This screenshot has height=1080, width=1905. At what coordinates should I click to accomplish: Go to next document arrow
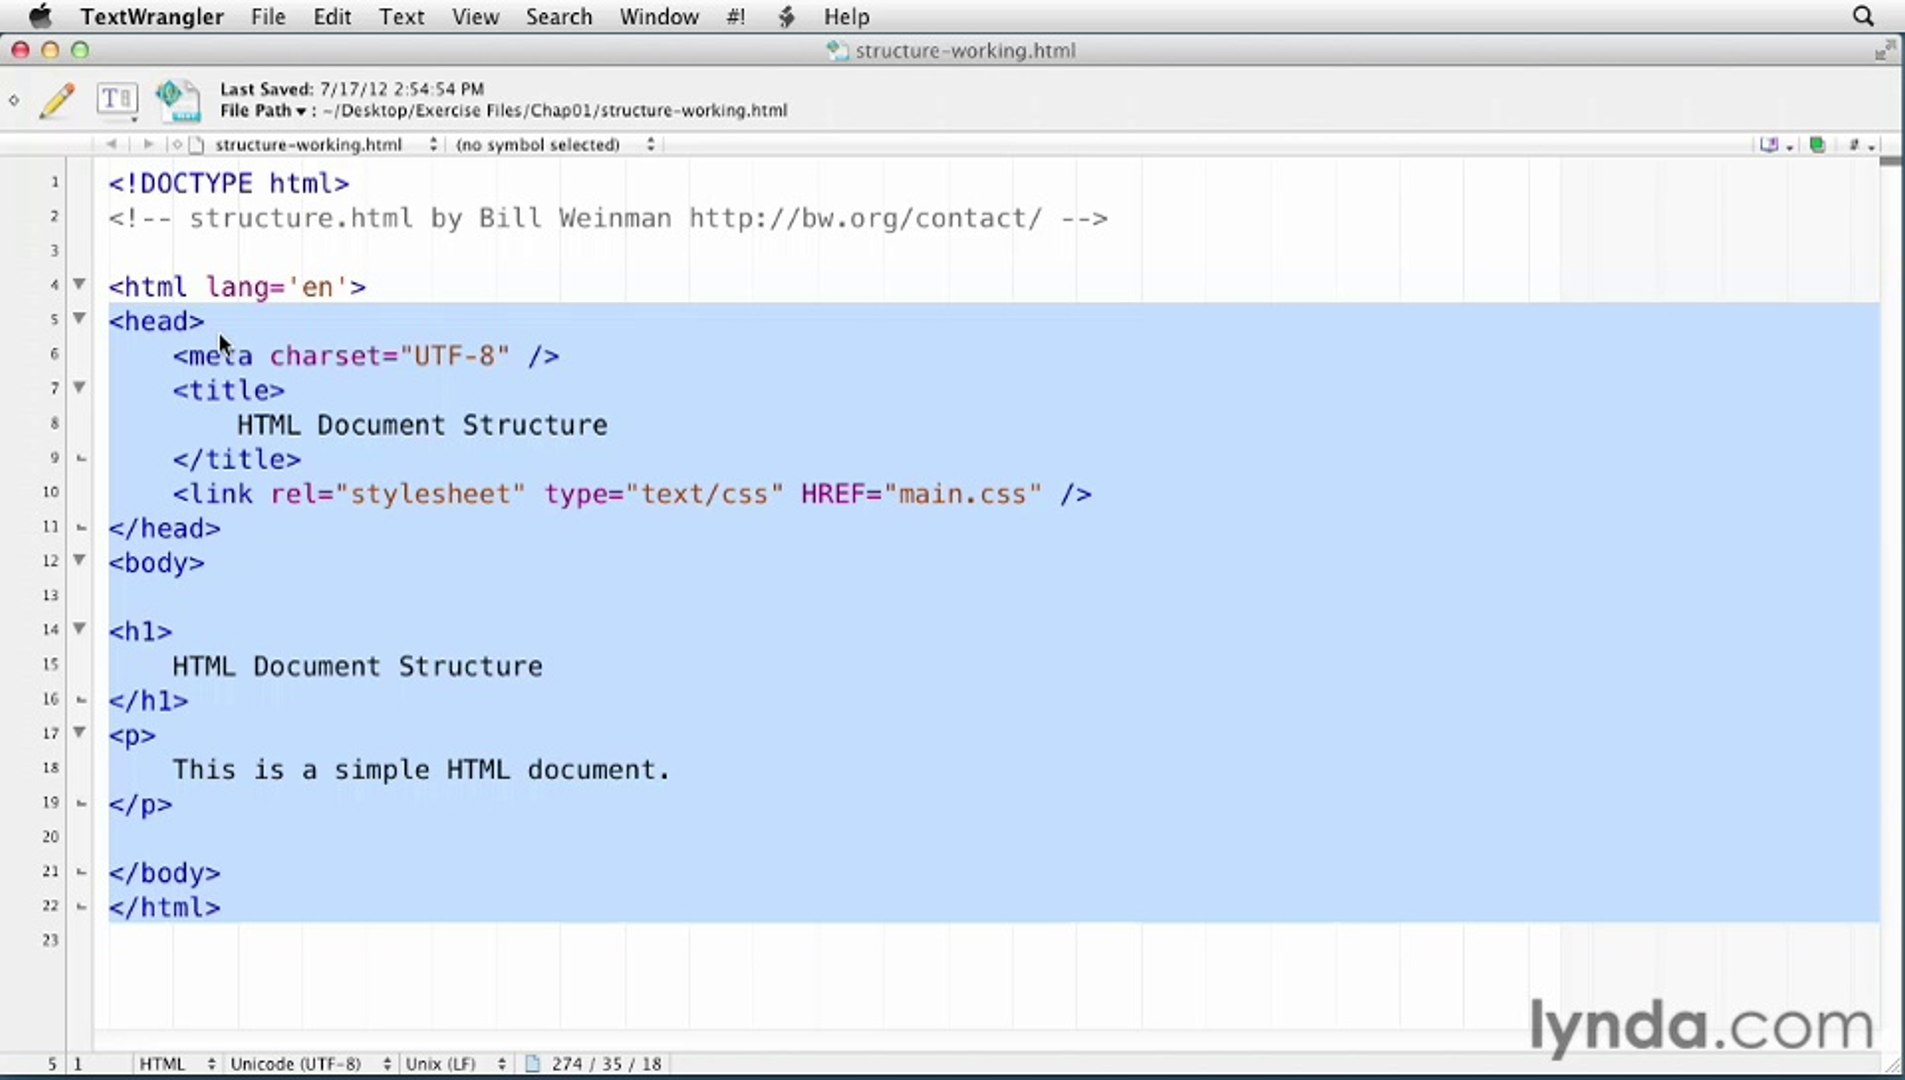[148, 144]
